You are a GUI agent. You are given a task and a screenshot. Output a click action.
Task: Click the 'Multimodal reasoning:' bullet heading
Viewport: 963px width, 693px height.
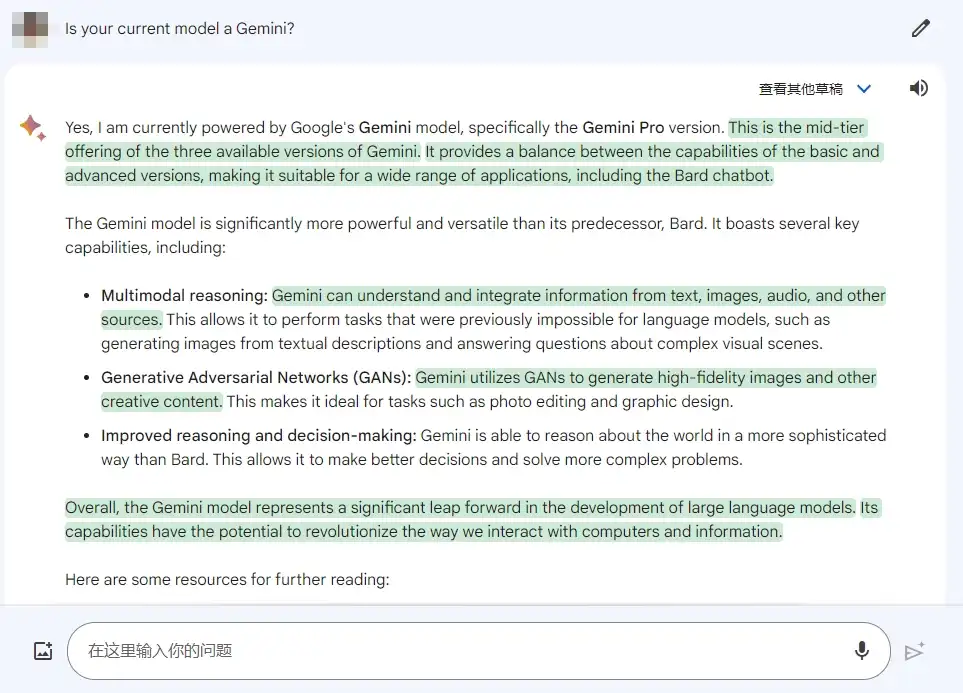tap(184, 296)
